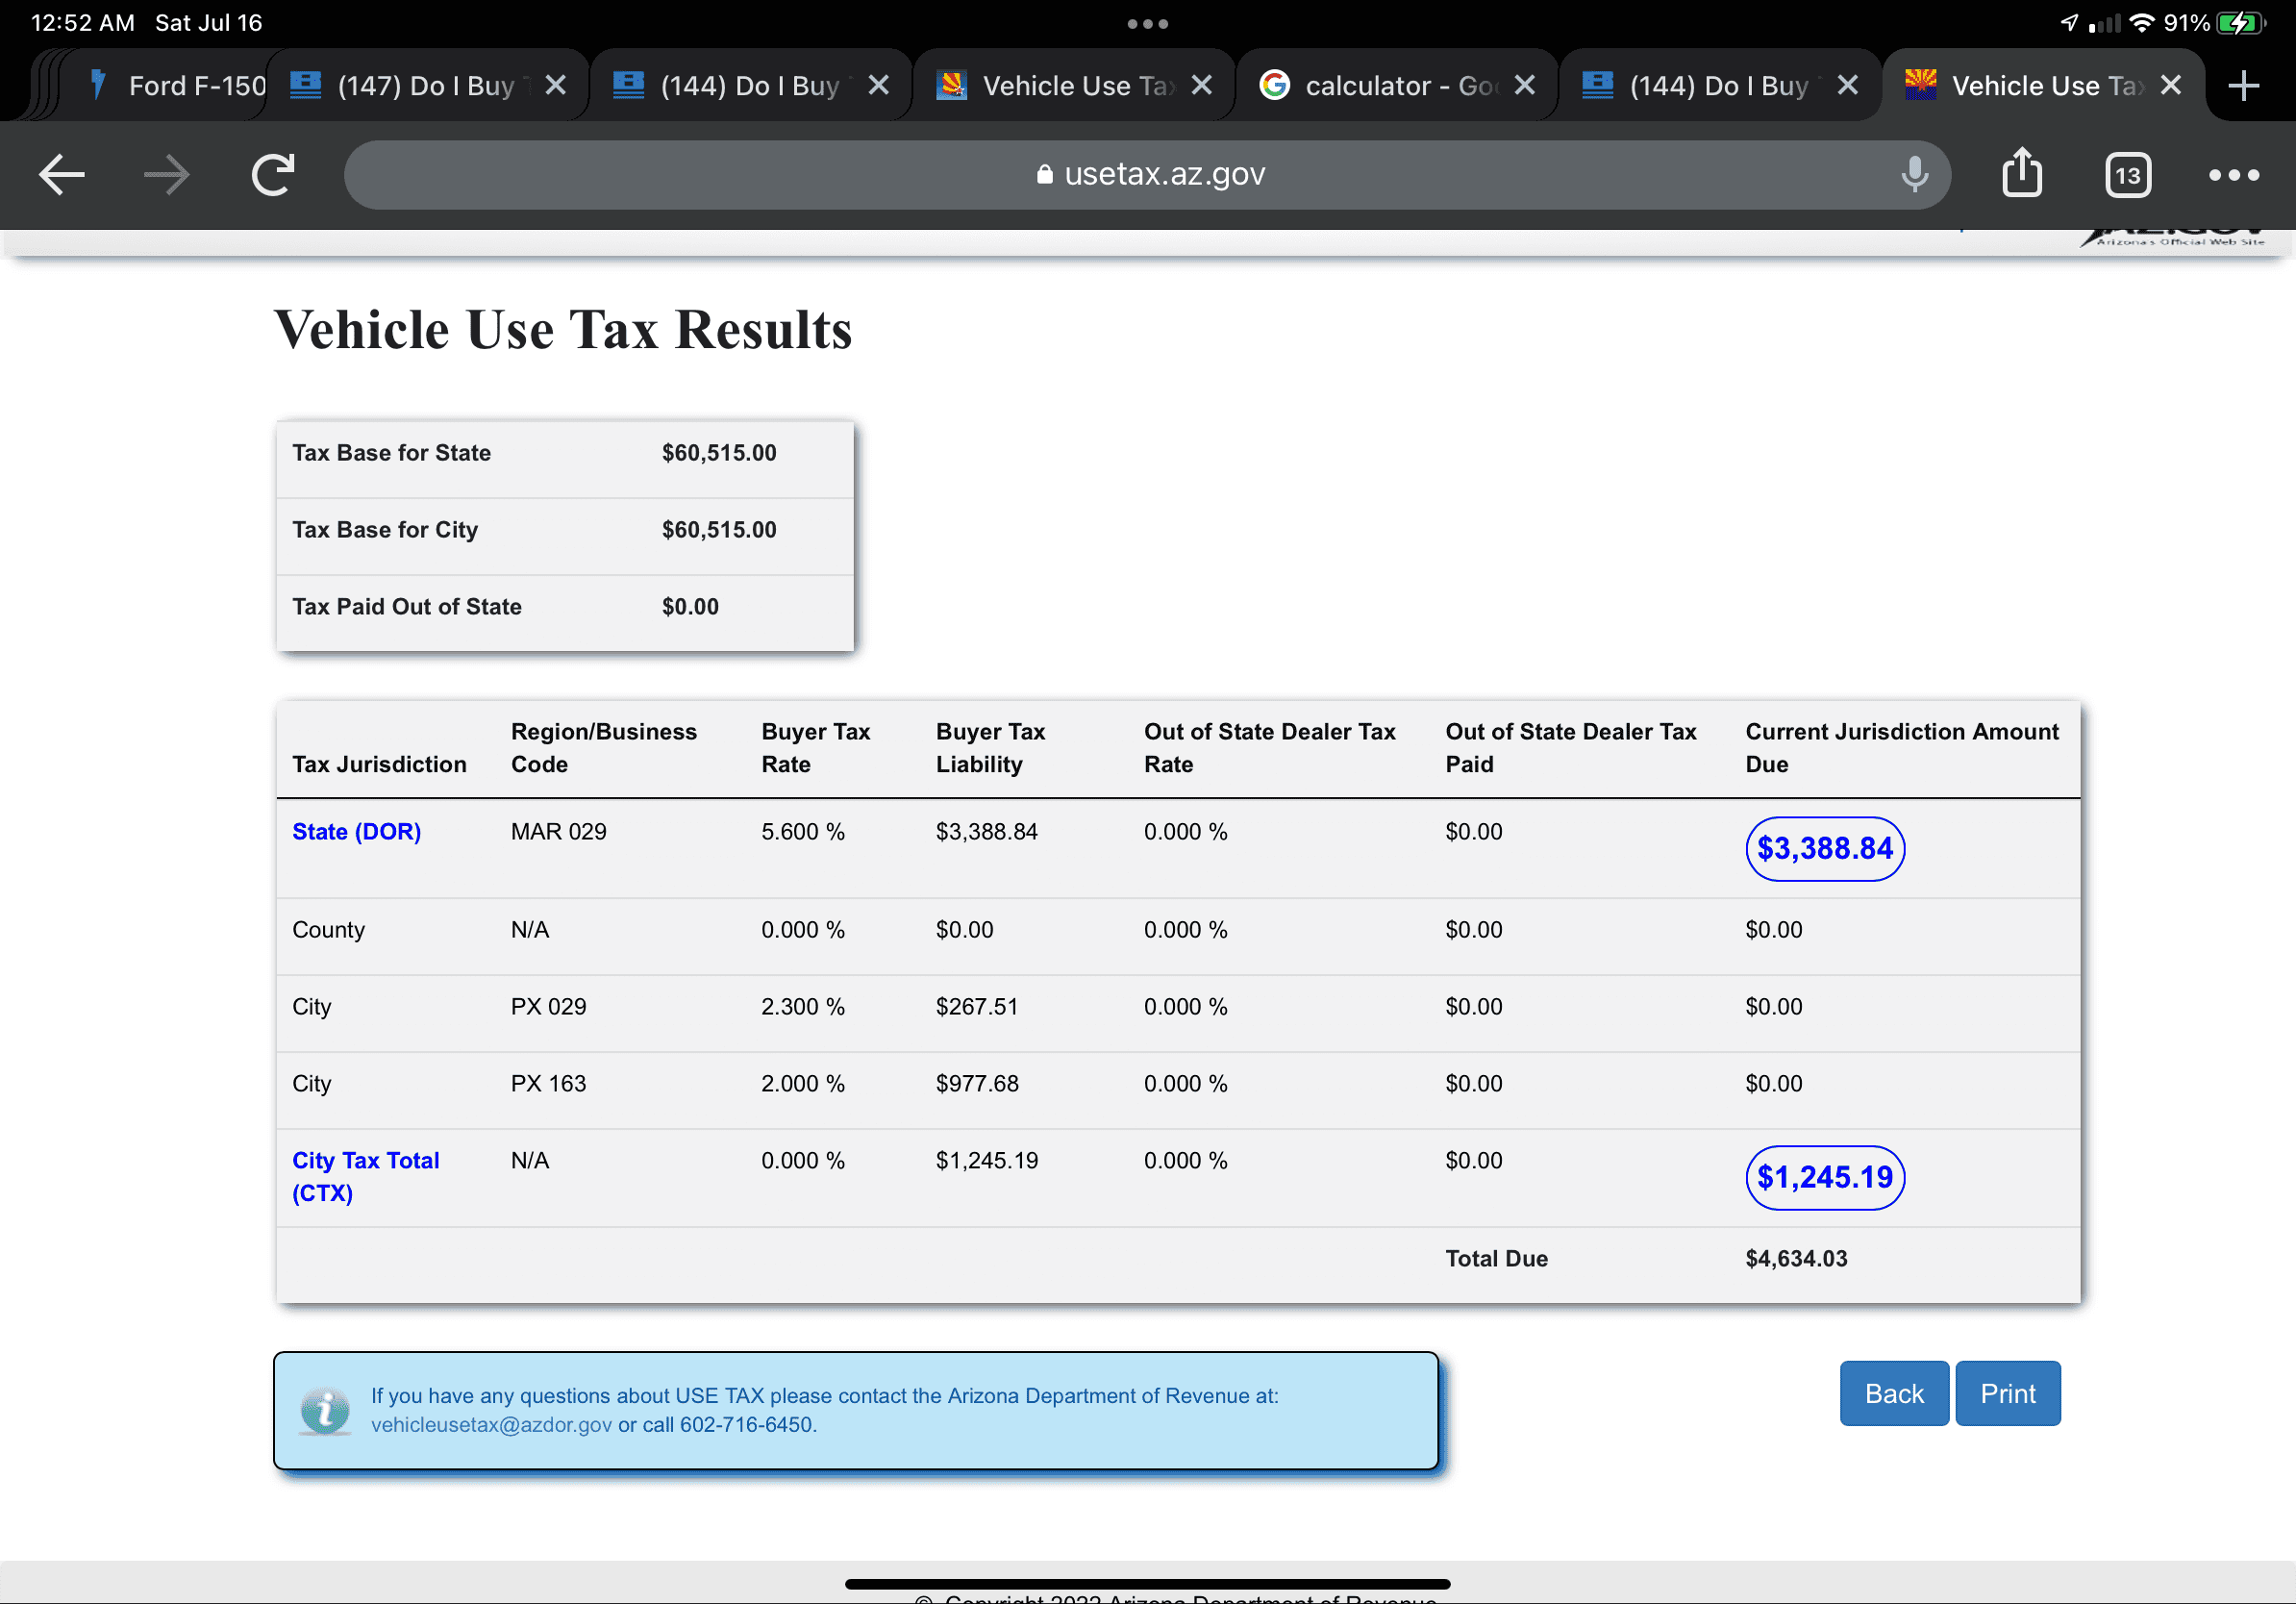The image size is (2296, 1604).
Task: Reload the page with the refresh icon
Action: coord(273,175)
